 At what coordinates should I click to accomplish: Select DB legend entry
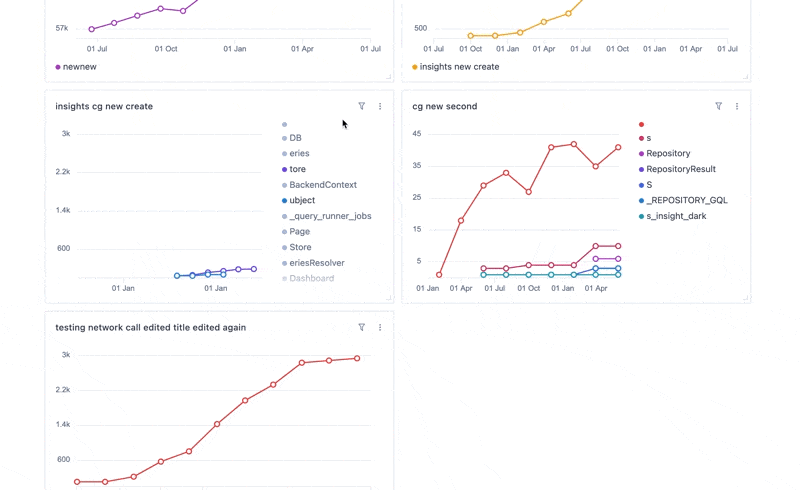[x=292, y=138]
